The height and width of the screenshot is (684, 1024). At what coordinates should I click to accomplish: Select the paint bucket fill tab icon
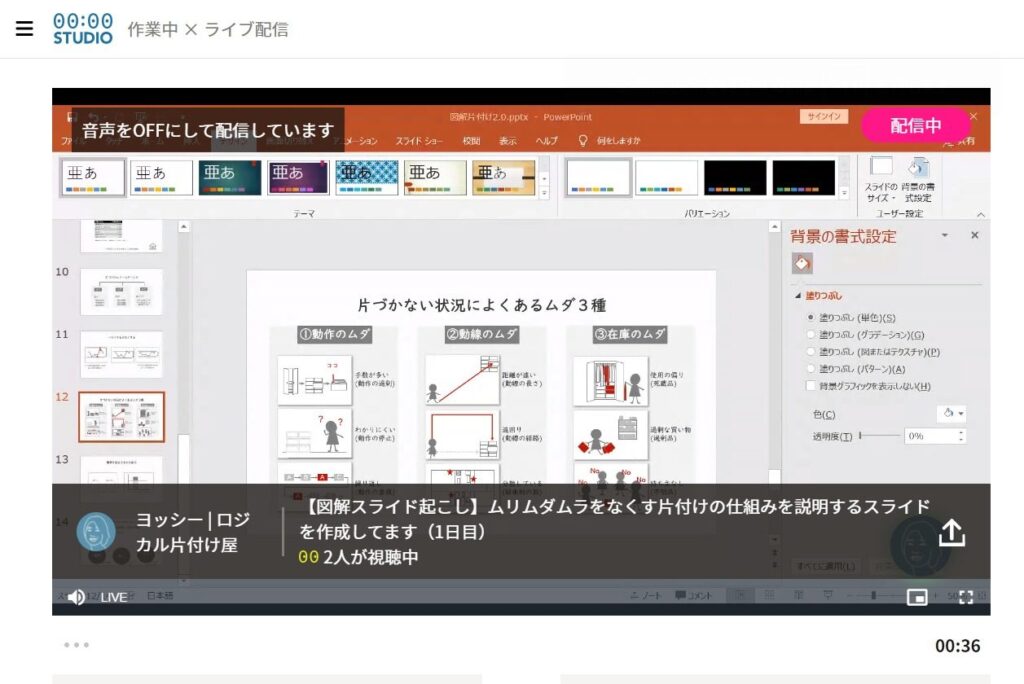pos(802,263)
